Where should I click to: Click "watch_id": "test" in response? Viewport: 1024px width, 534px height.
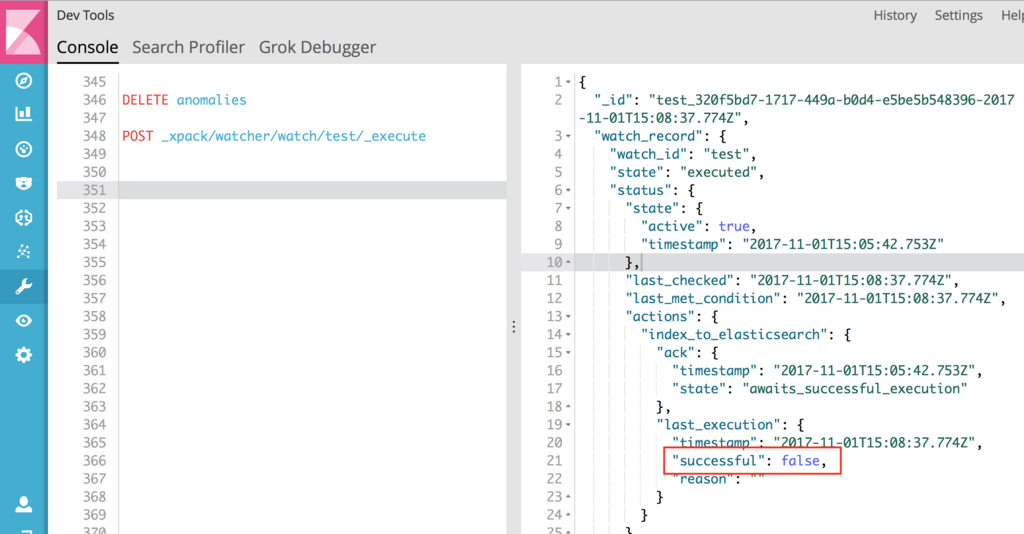pyautogui.click(x=682, y=154)
